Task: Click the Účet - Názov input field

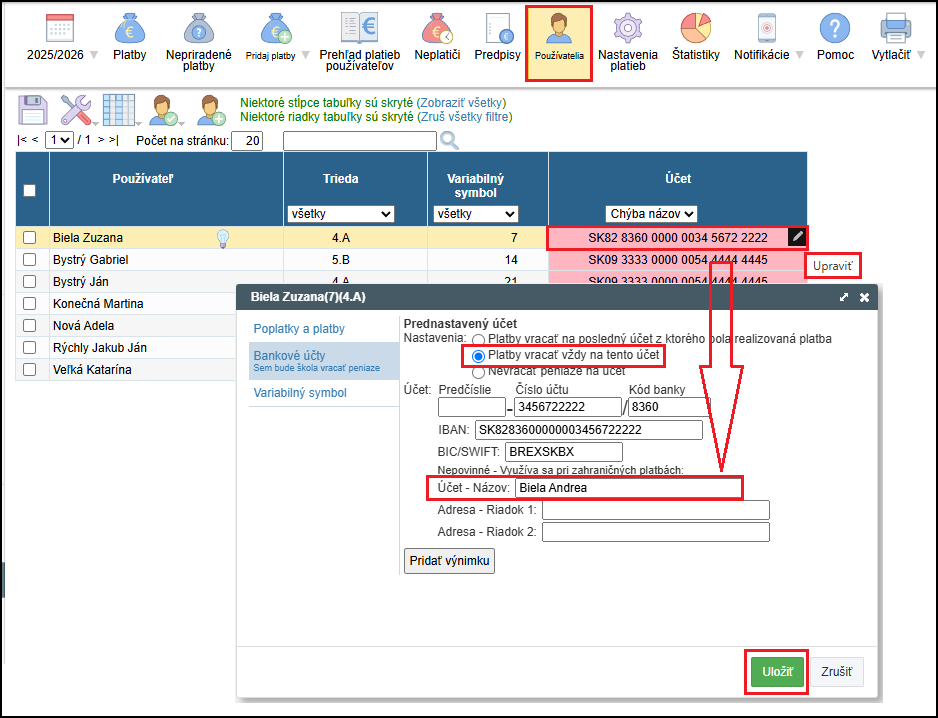Action: 627,488
